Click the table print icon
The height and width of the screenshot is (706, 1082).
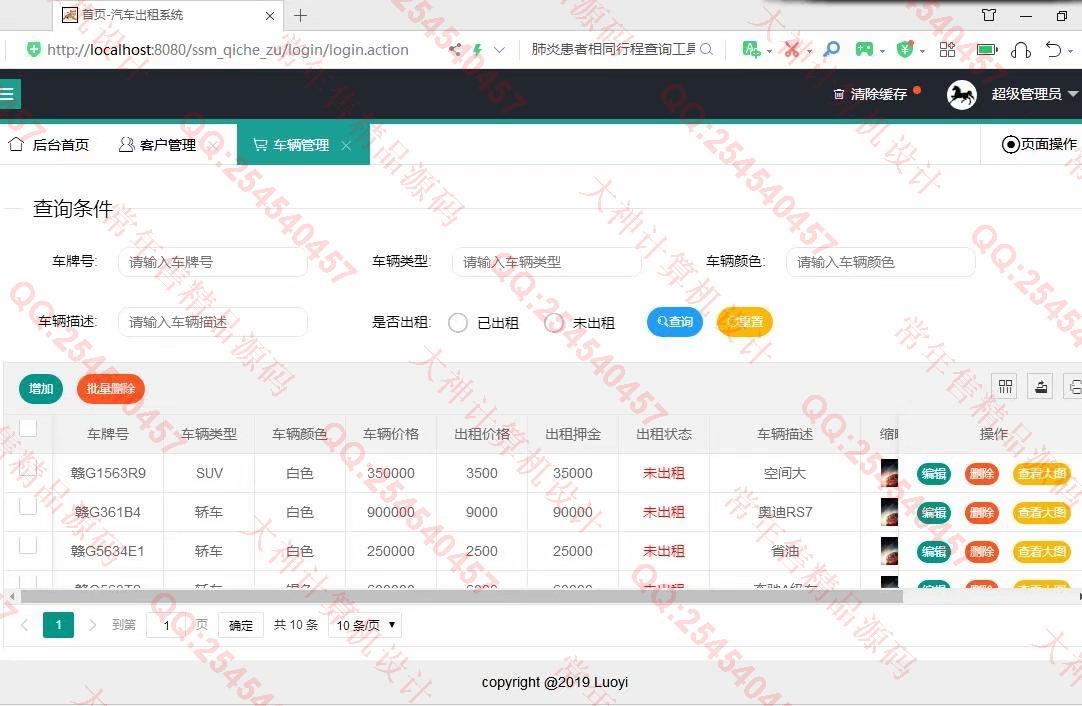click(x=1073, y=386)
